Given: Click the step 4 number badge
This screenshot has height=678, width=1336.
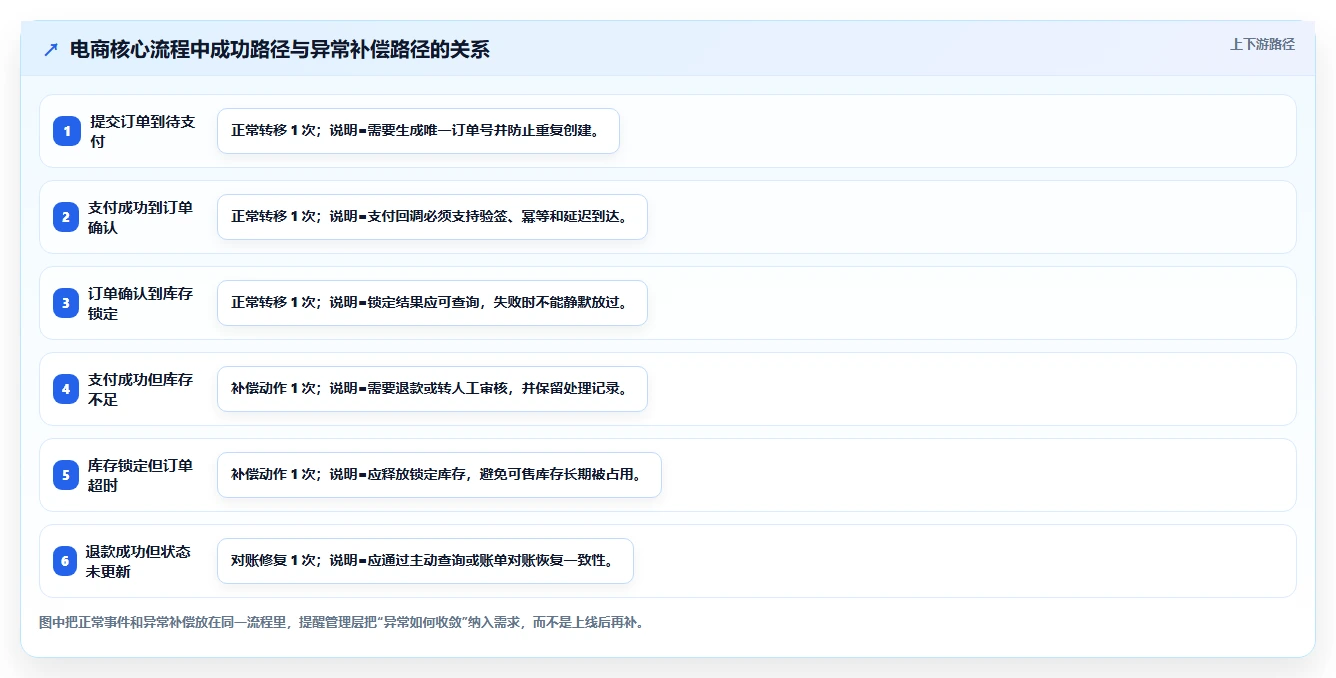Looking at the screenshot, I should pyautogui.click(x=66, y=389).
